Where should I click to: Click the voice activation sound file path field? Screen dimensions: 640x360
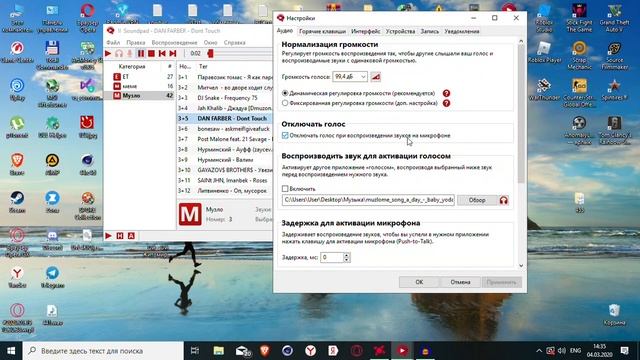point(368,200)
